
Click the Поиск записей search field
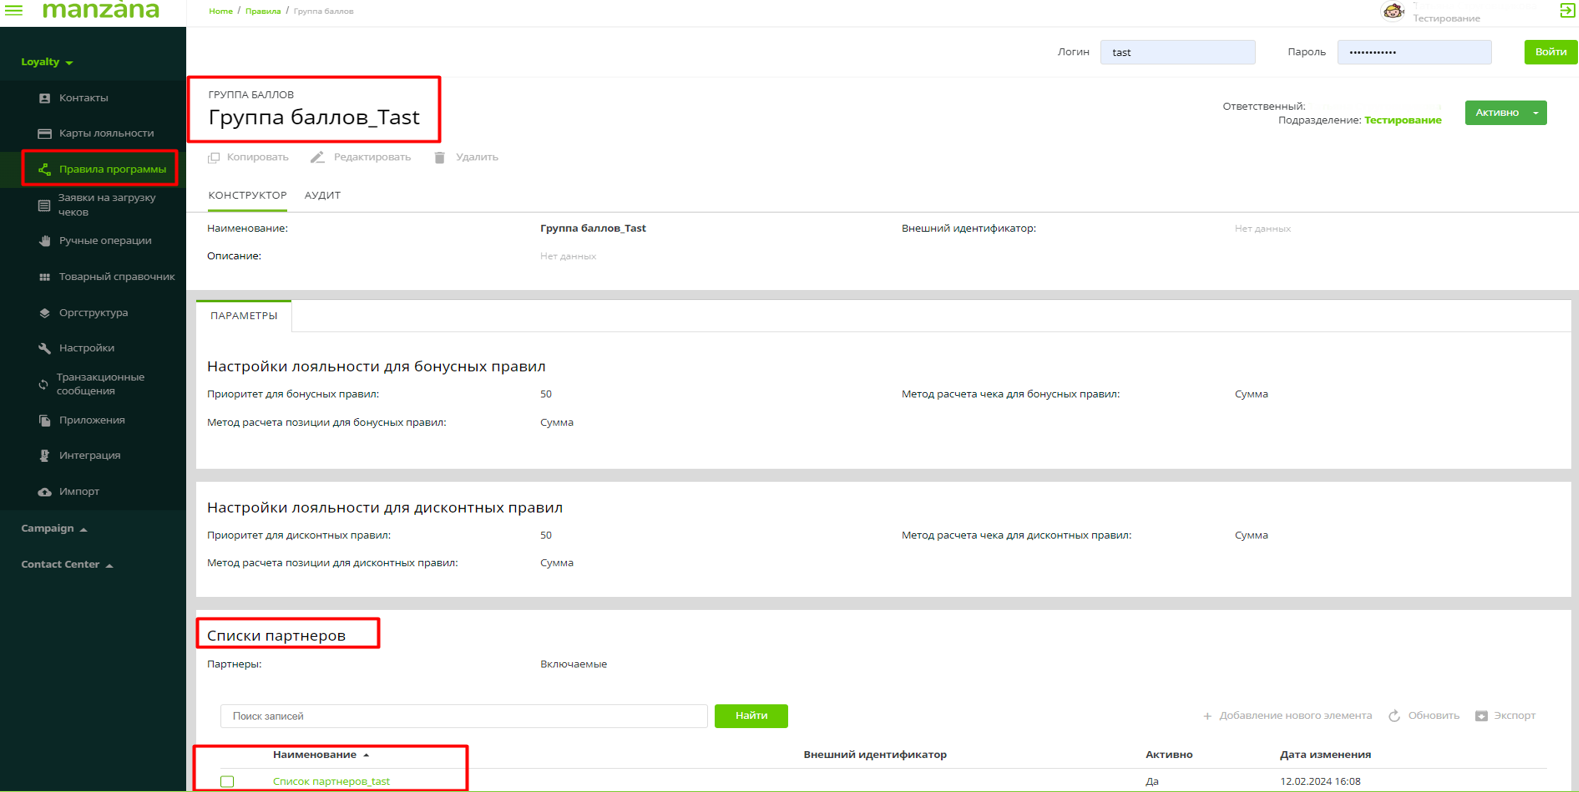pyautogui.click(x=463, y=716)
